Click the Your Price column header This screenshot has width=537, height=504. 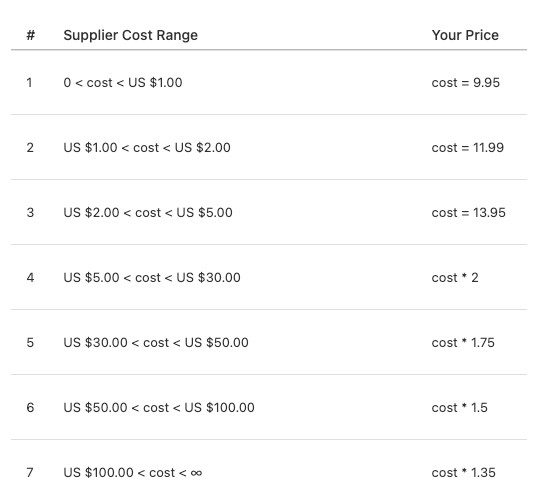coord(465,35)
